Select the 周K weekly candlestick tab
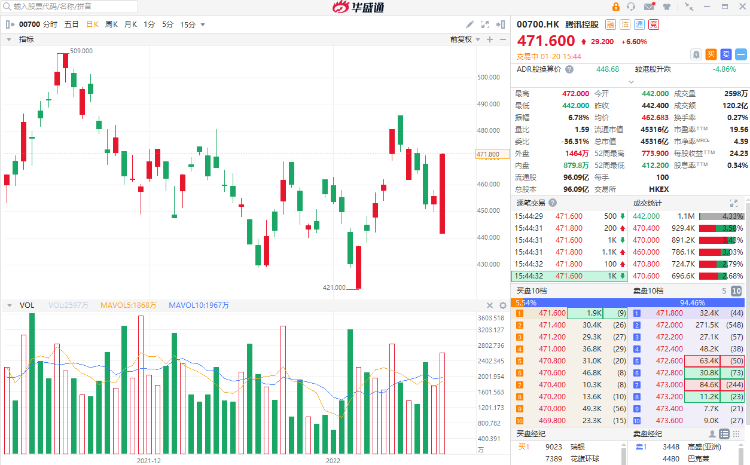This screenshot has height=465, width=750. pyautogui.click(x=111, y=24)
